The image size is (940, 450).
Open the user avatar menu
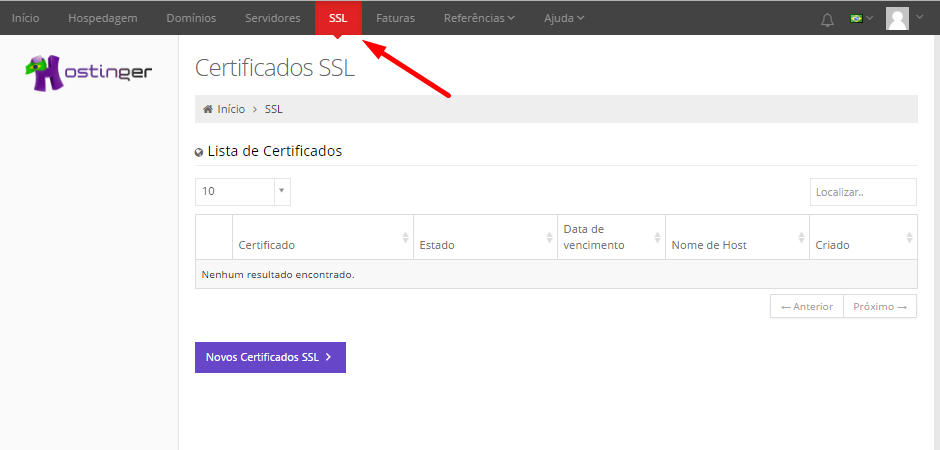[903, 18]
